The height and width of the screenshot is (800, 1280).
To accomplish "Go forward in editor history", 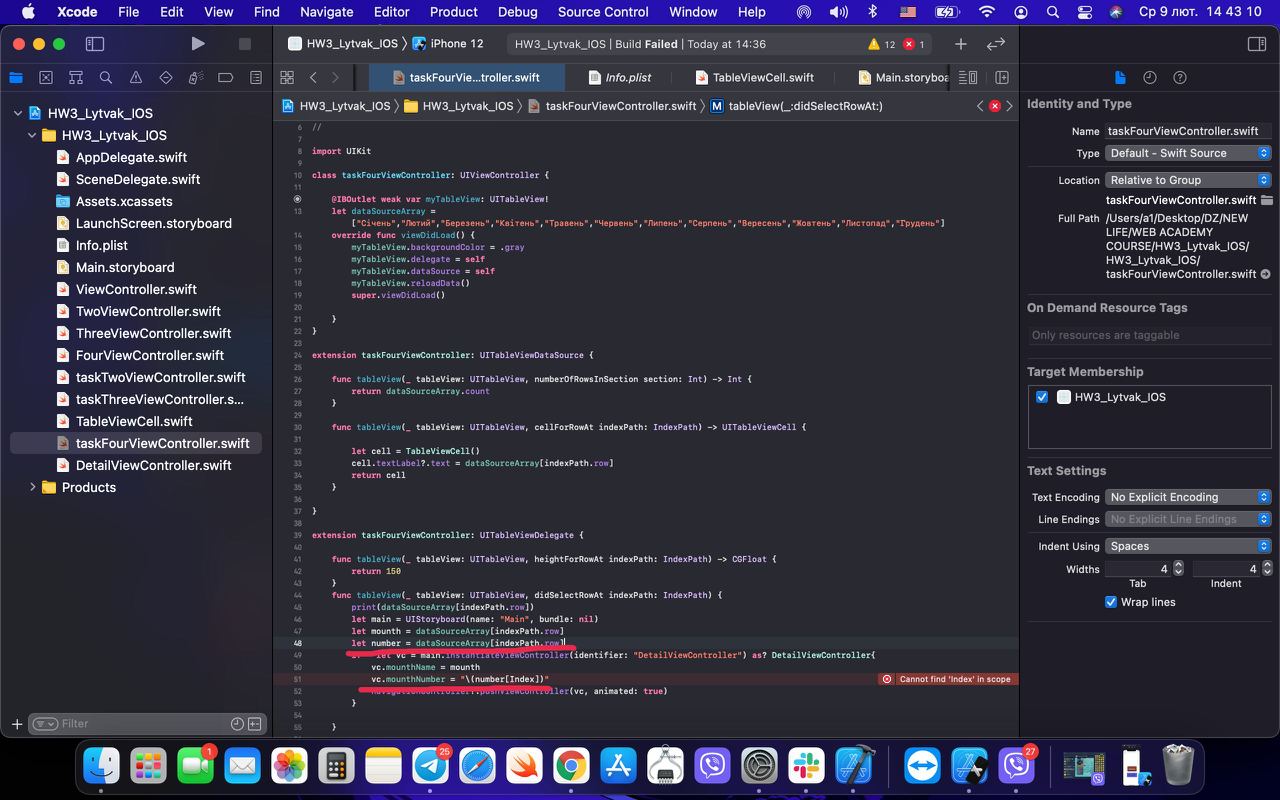I will (x=335, y=77).
